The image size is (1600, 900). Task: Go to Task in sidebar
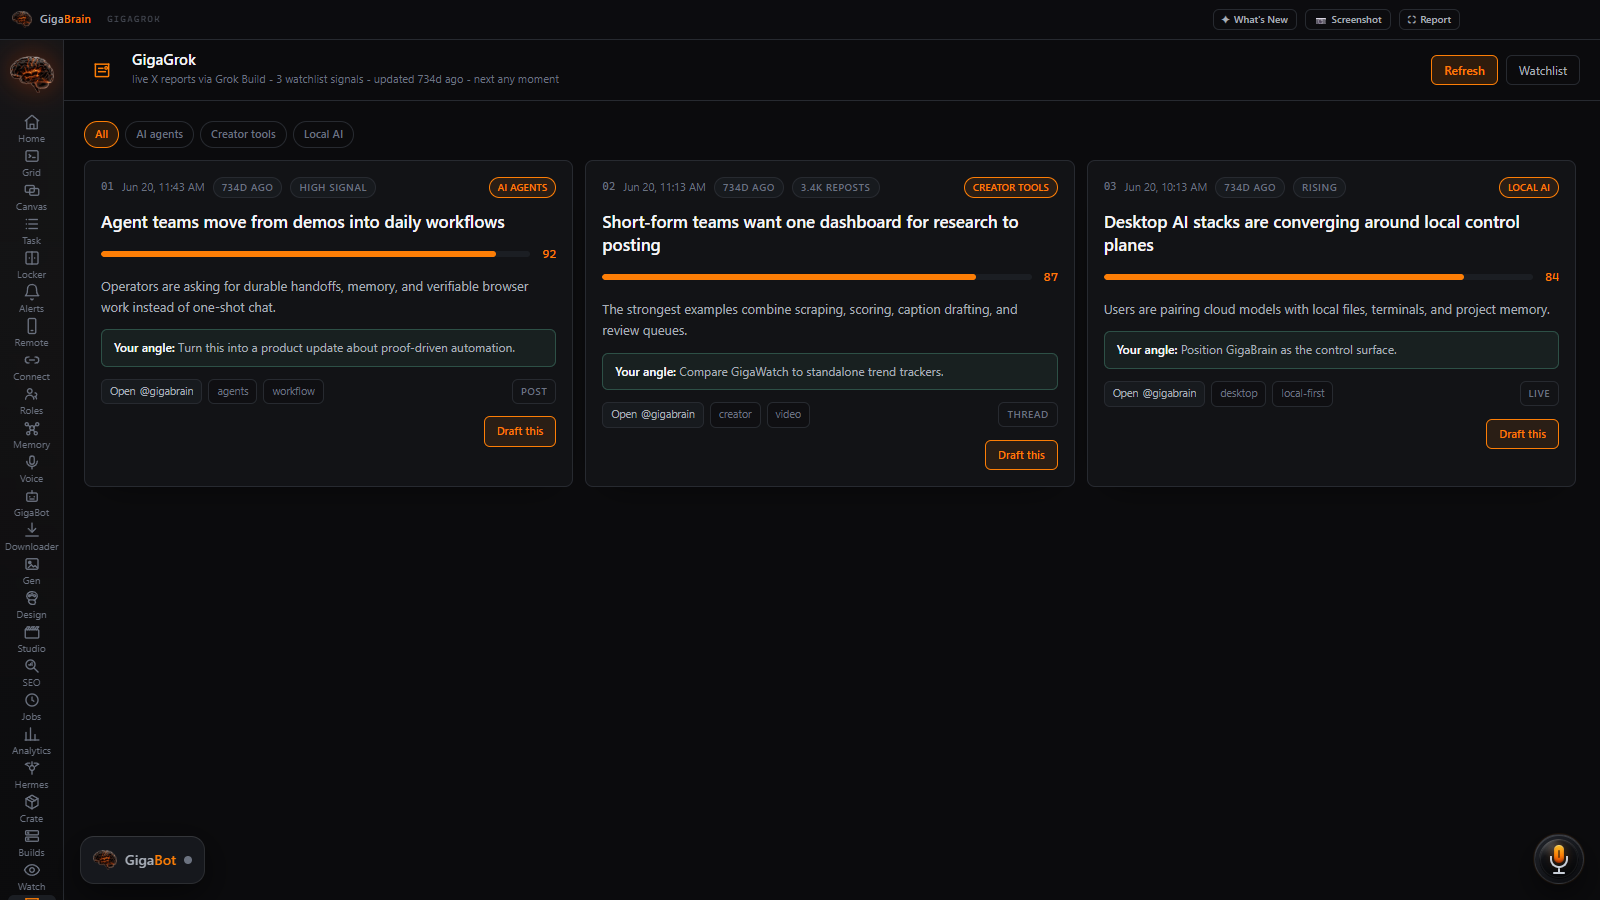31,230
